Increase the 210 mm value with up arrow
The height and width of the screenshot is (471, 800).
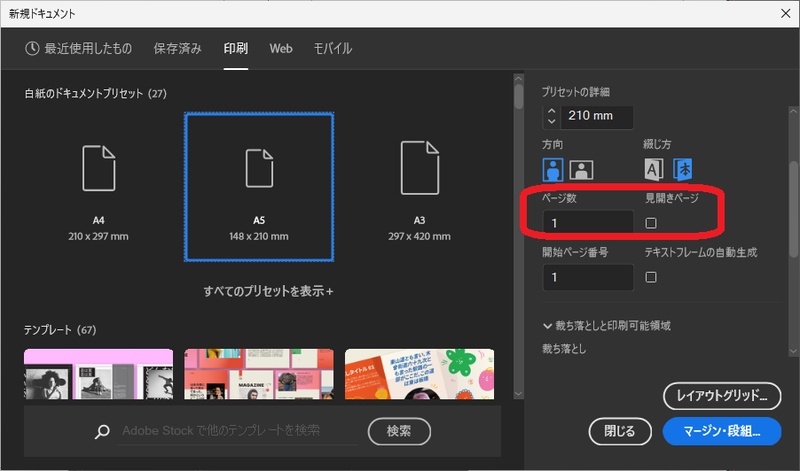551,111
